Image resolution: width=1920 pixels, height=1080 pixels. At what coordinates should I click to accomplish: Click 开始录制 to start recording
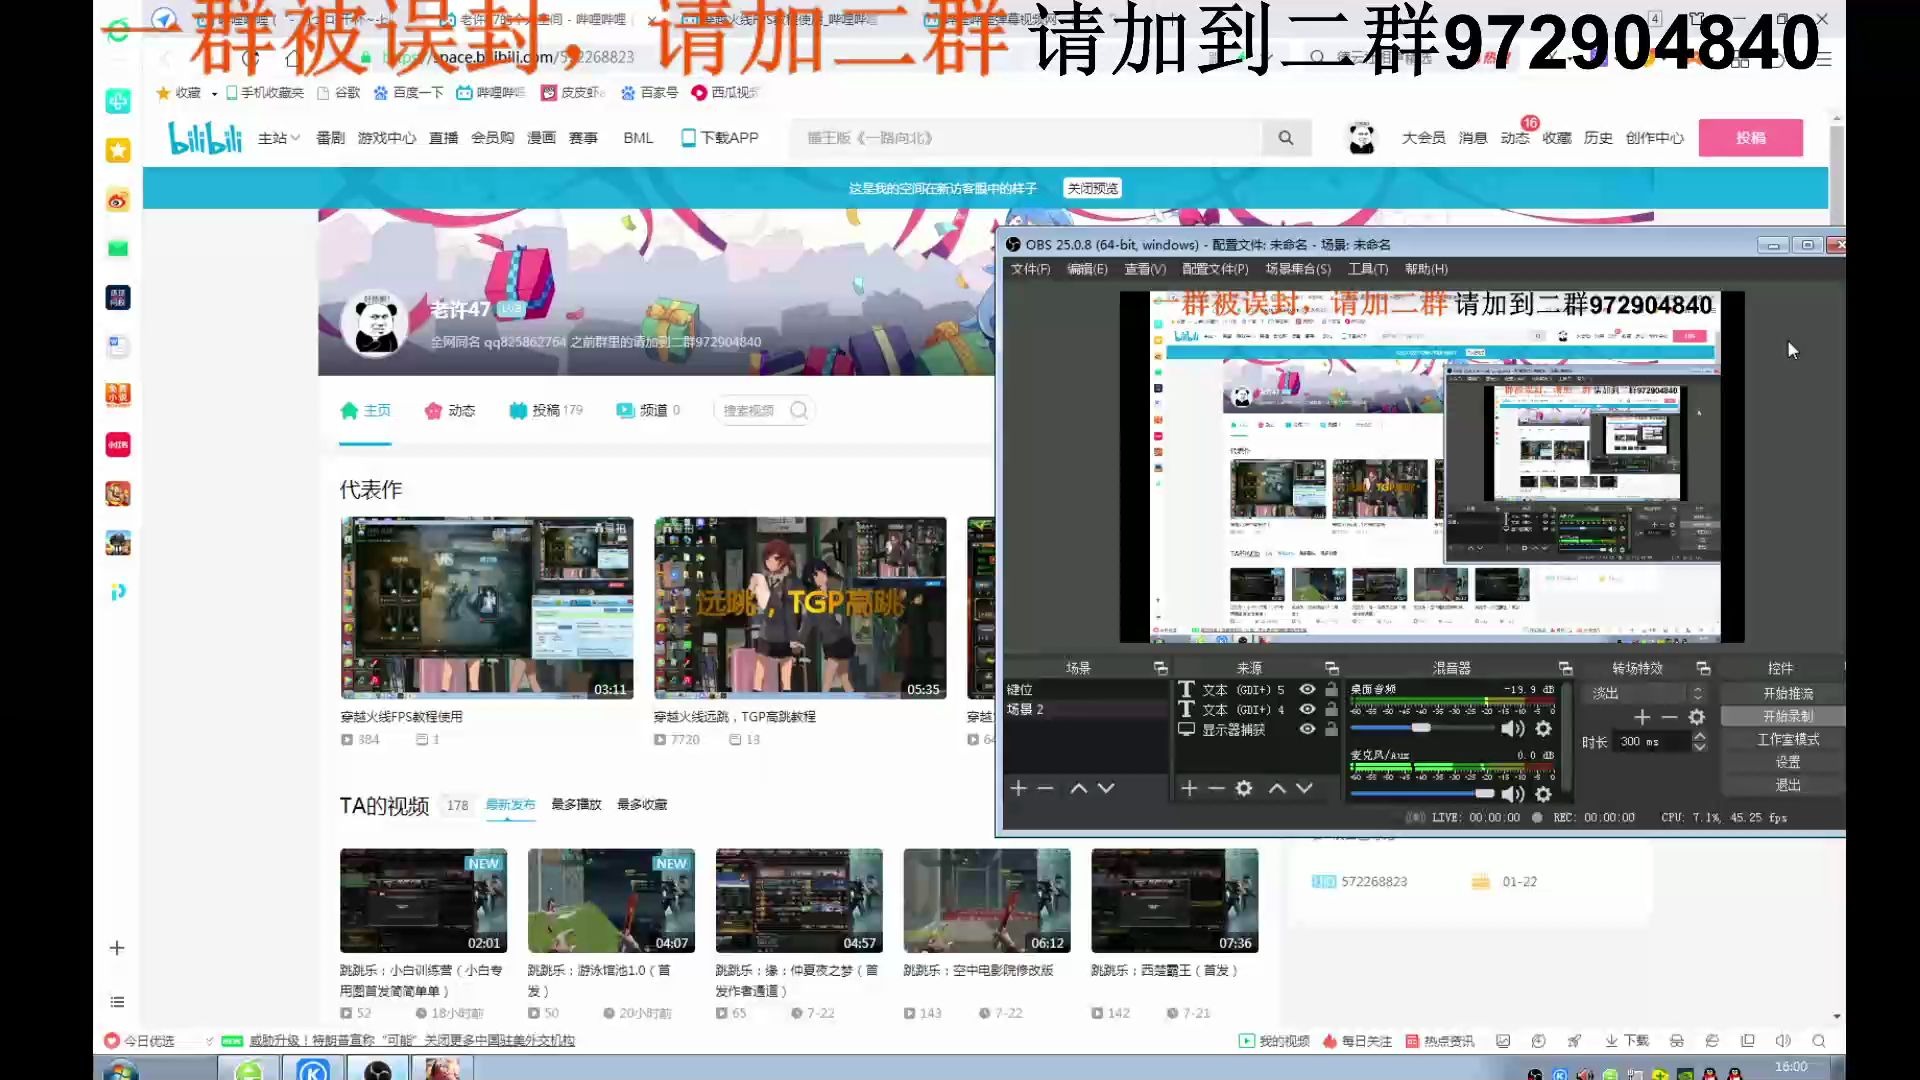click(1788, 716)
